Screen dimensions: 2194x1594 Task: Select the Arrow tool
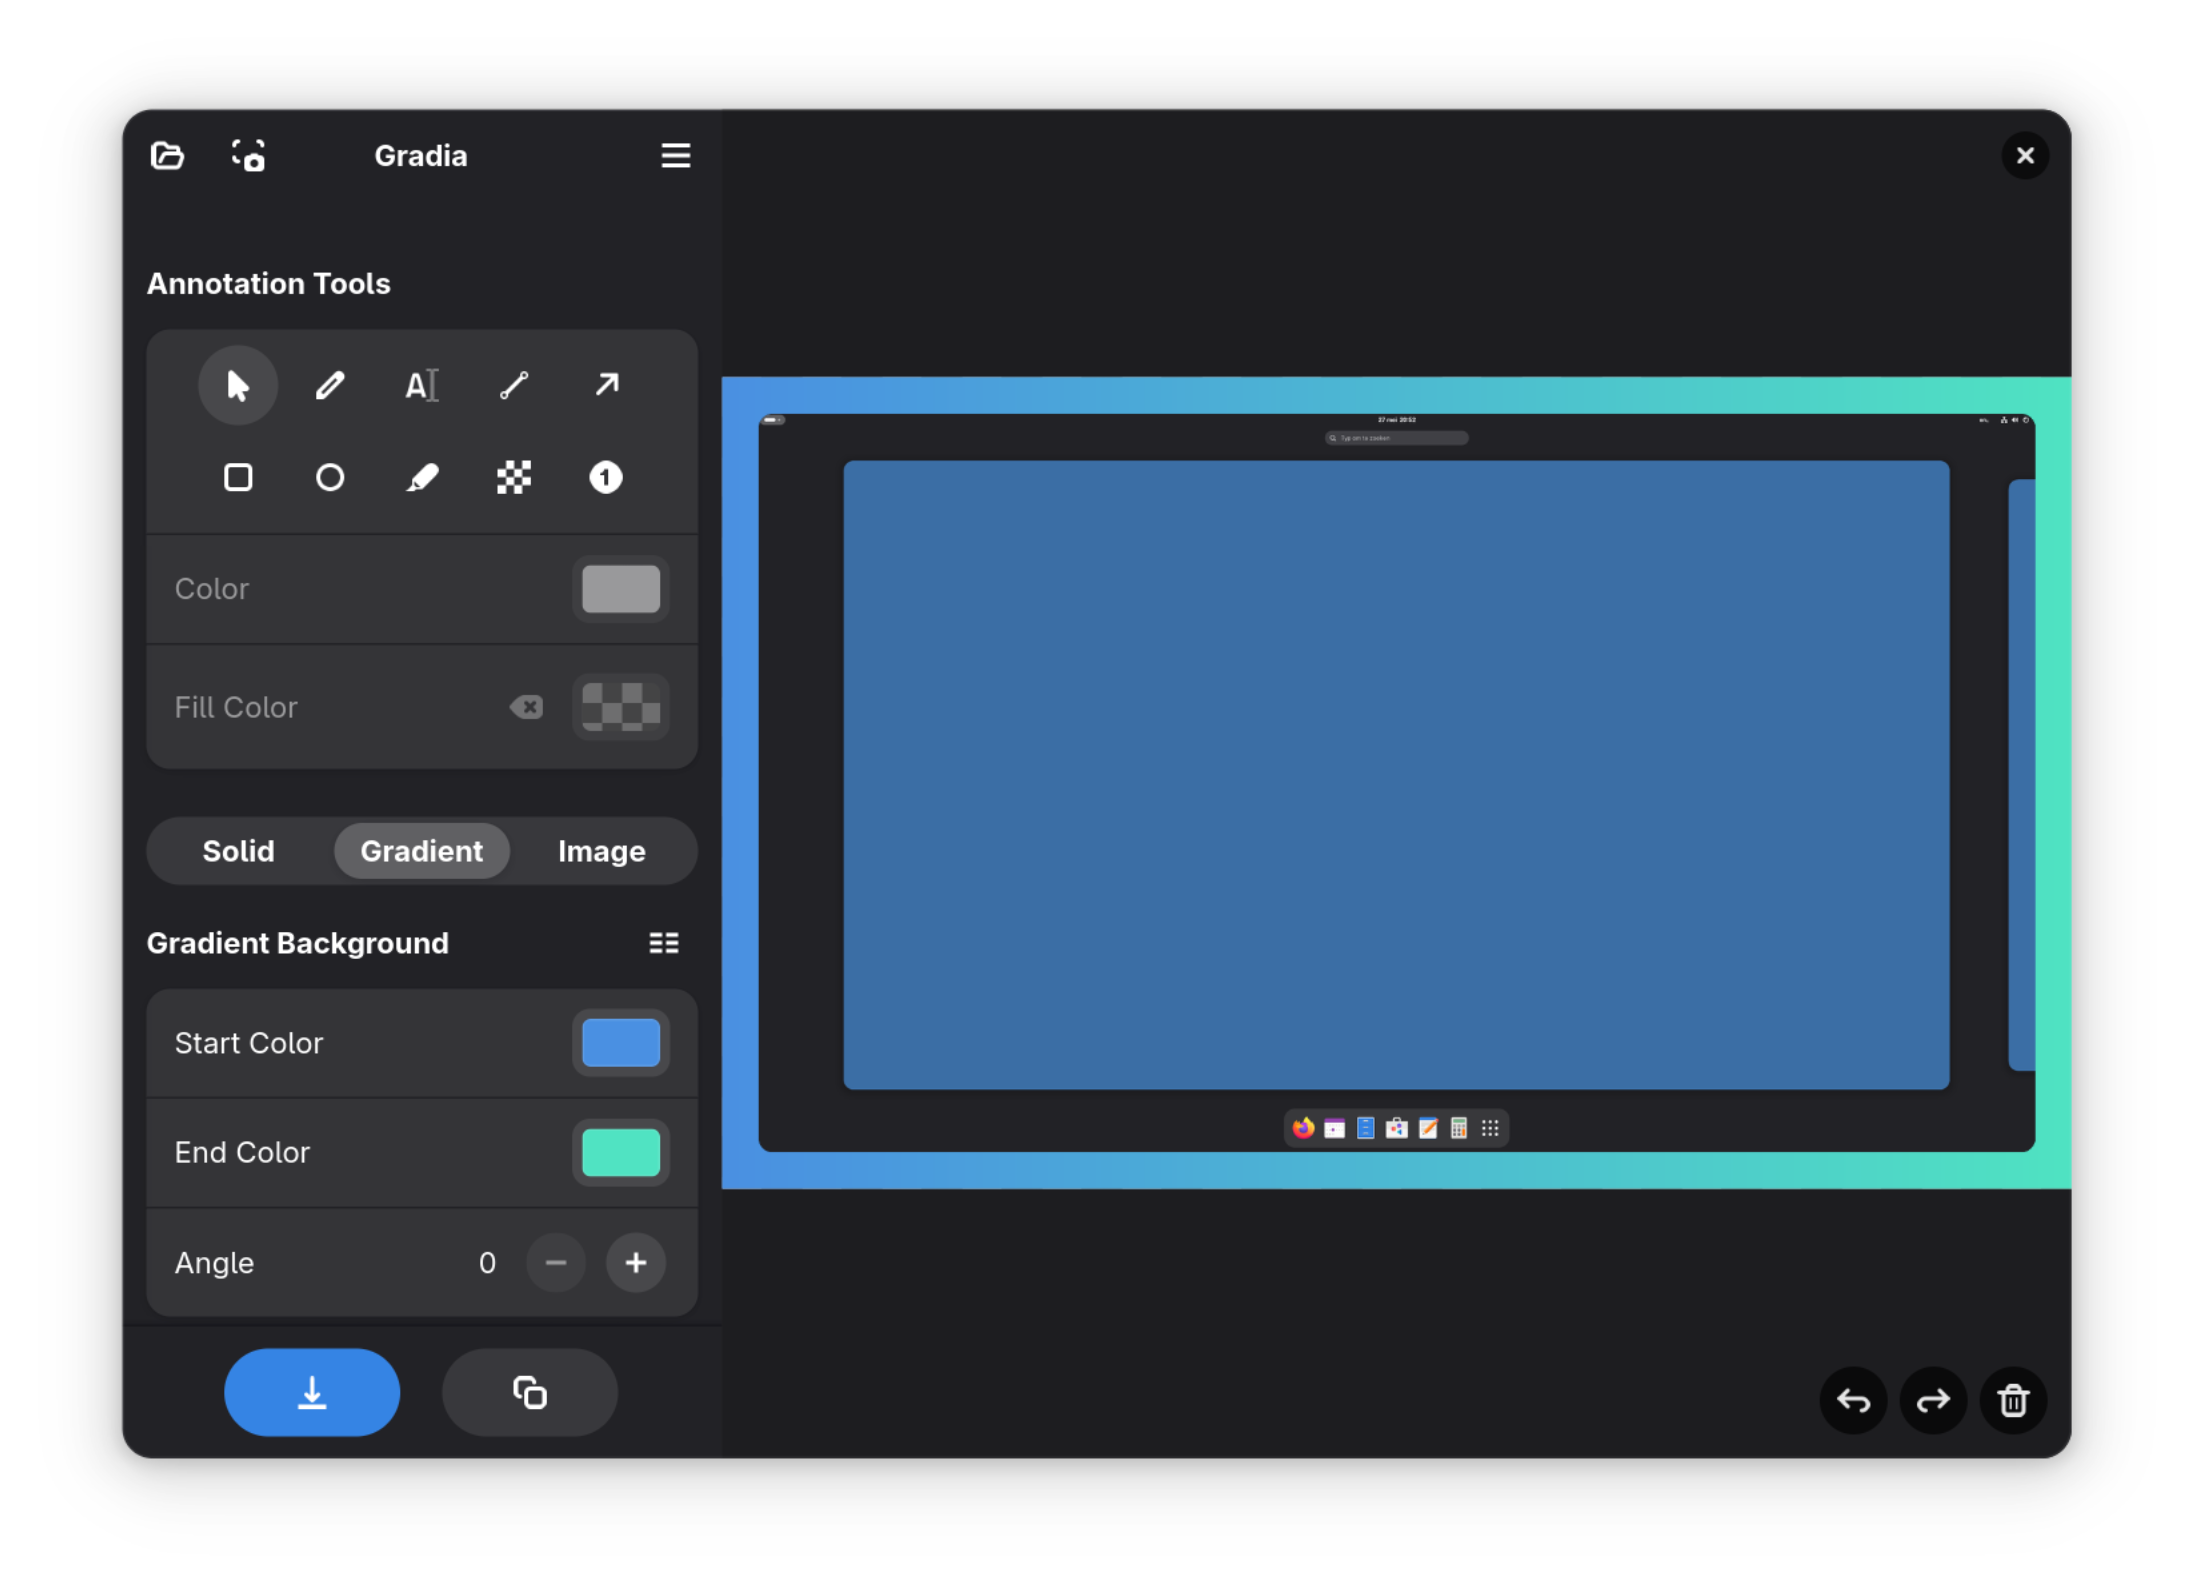pyautogui.click(x=606, y=386)
